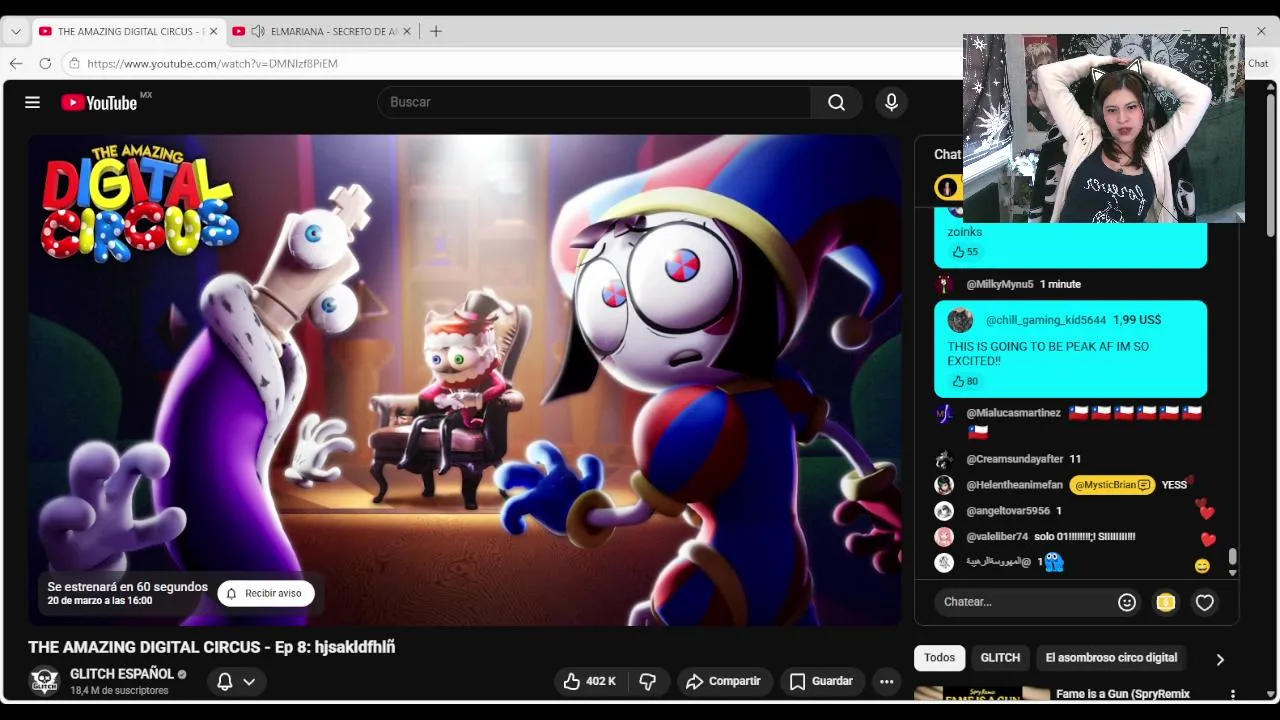Start voice search with microphone icon
Screen dimensions: 1280x720
click(891, 102)
